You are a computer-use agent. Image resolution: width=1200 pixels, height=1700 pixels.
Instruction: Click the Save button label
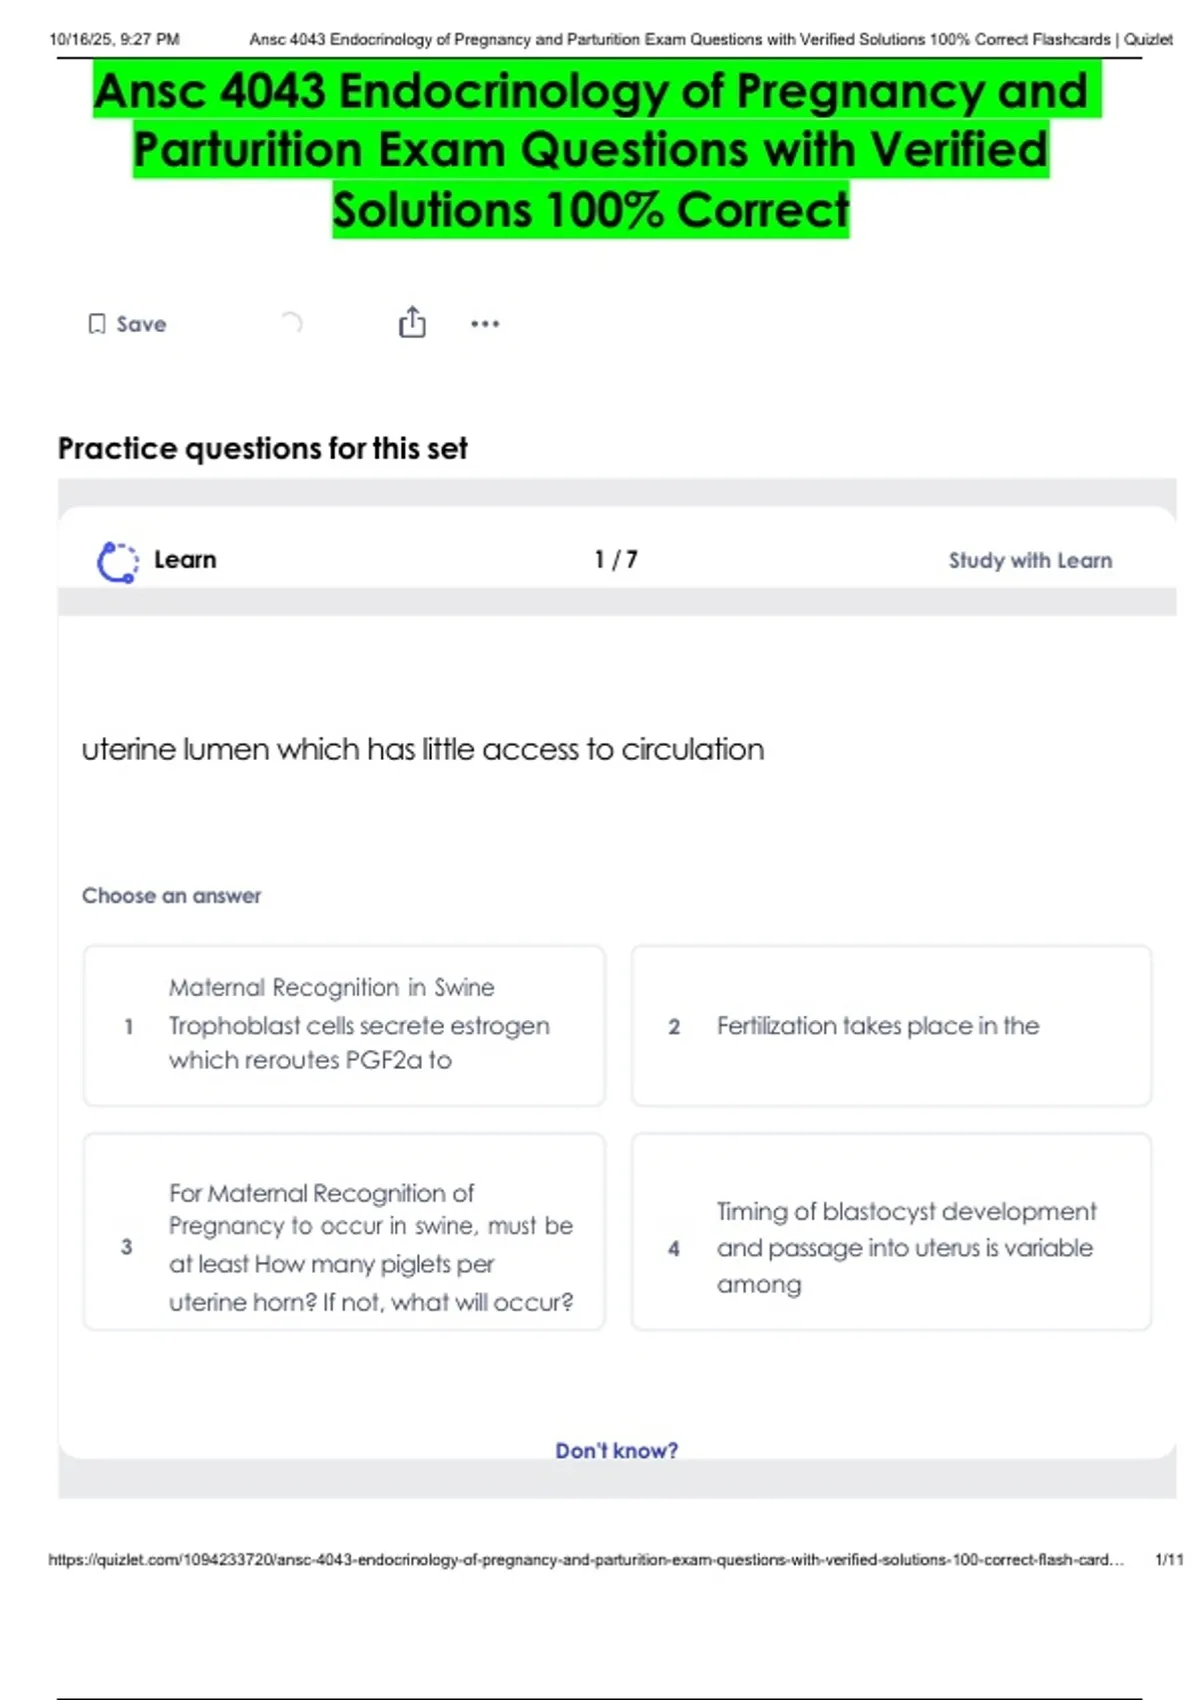click(x=141, y=324)
